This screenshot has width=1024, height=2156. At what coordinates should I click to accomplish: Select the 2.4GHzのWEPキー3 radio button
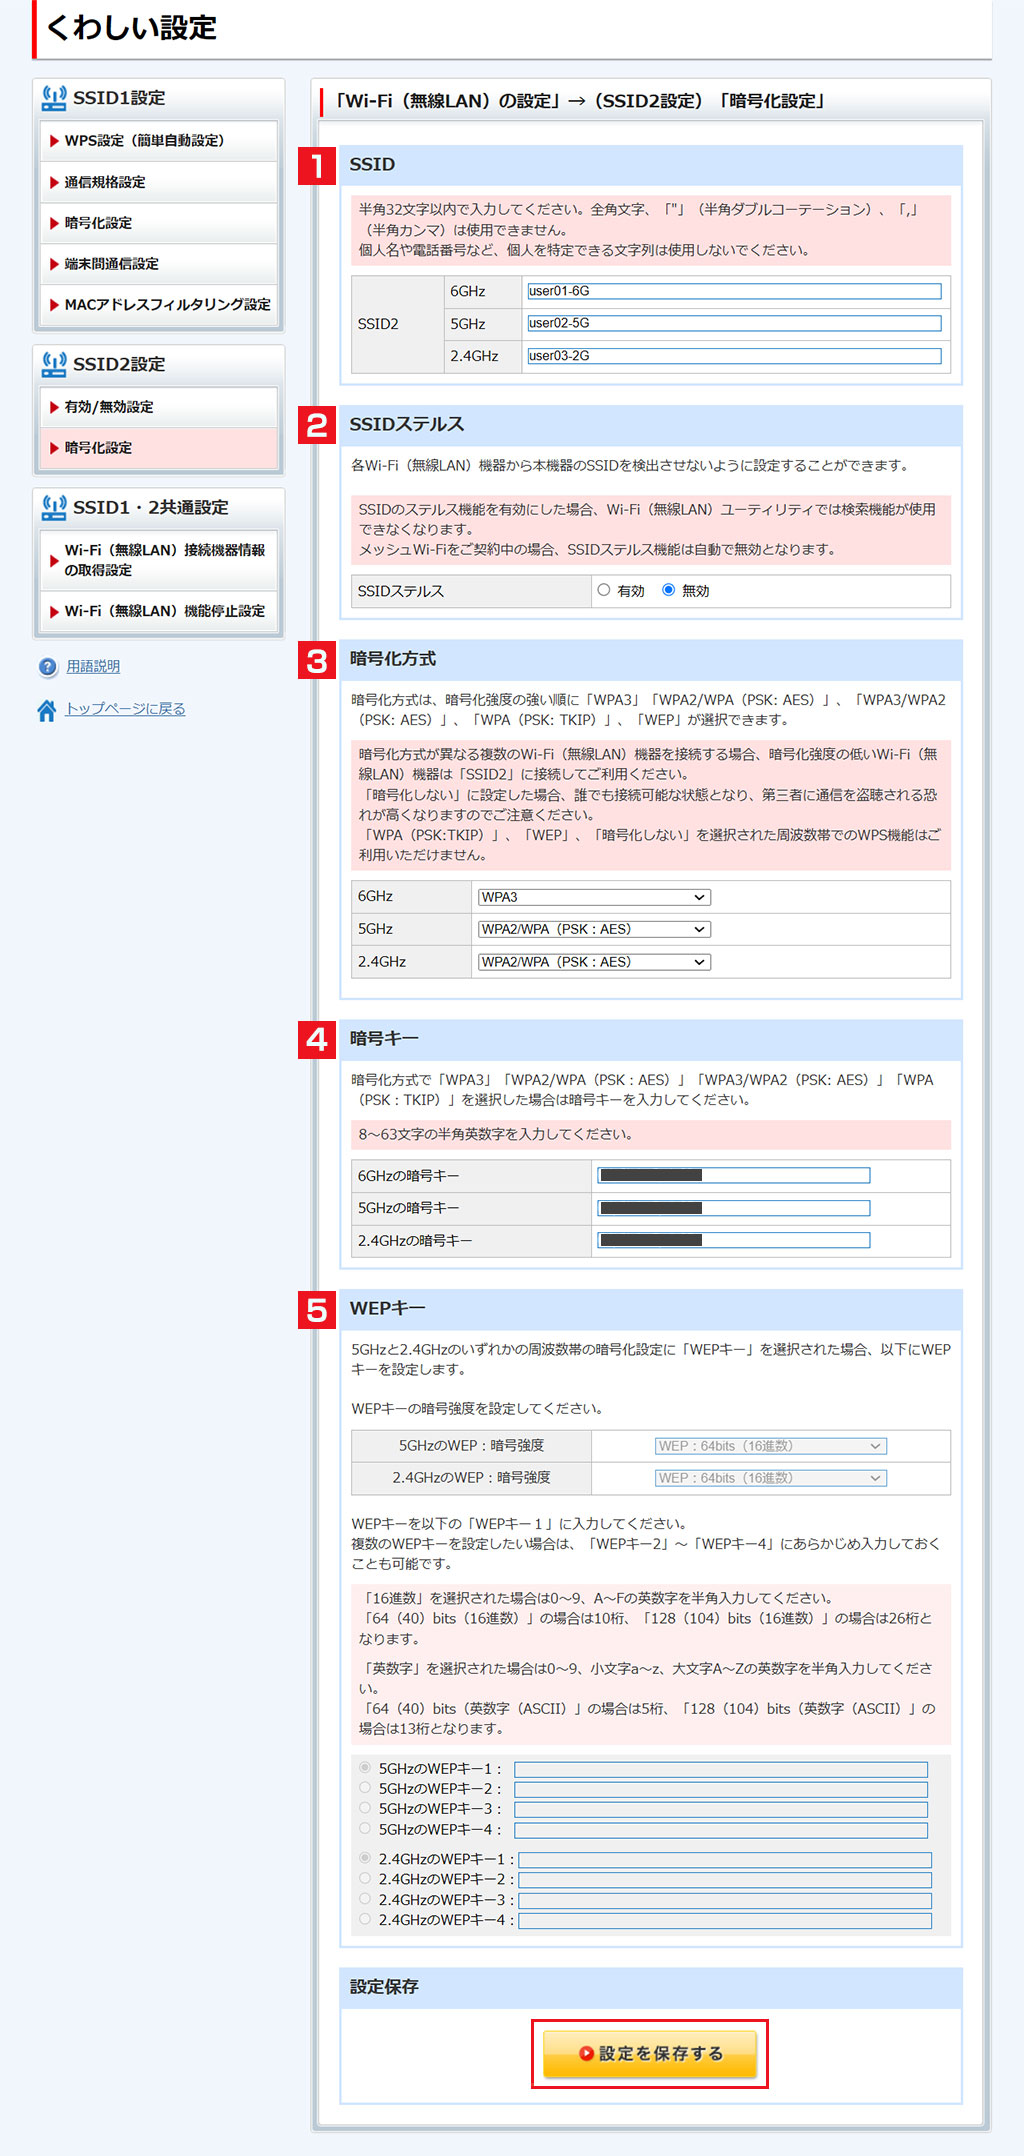point(365,1899)
